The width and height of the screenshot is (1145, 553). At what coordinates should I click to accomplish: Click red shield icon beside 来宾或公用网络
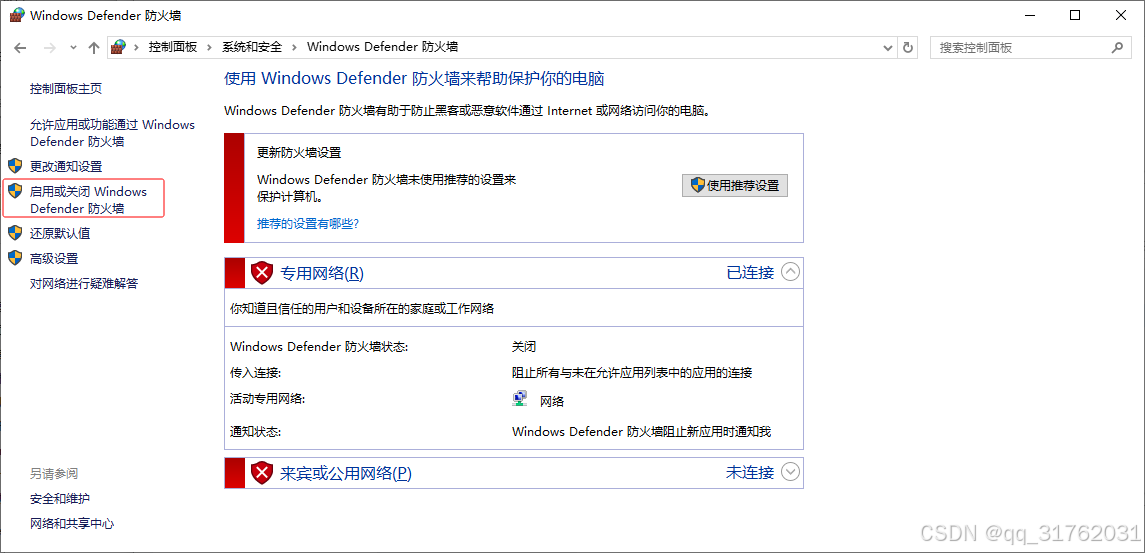(x=261, y=473)
